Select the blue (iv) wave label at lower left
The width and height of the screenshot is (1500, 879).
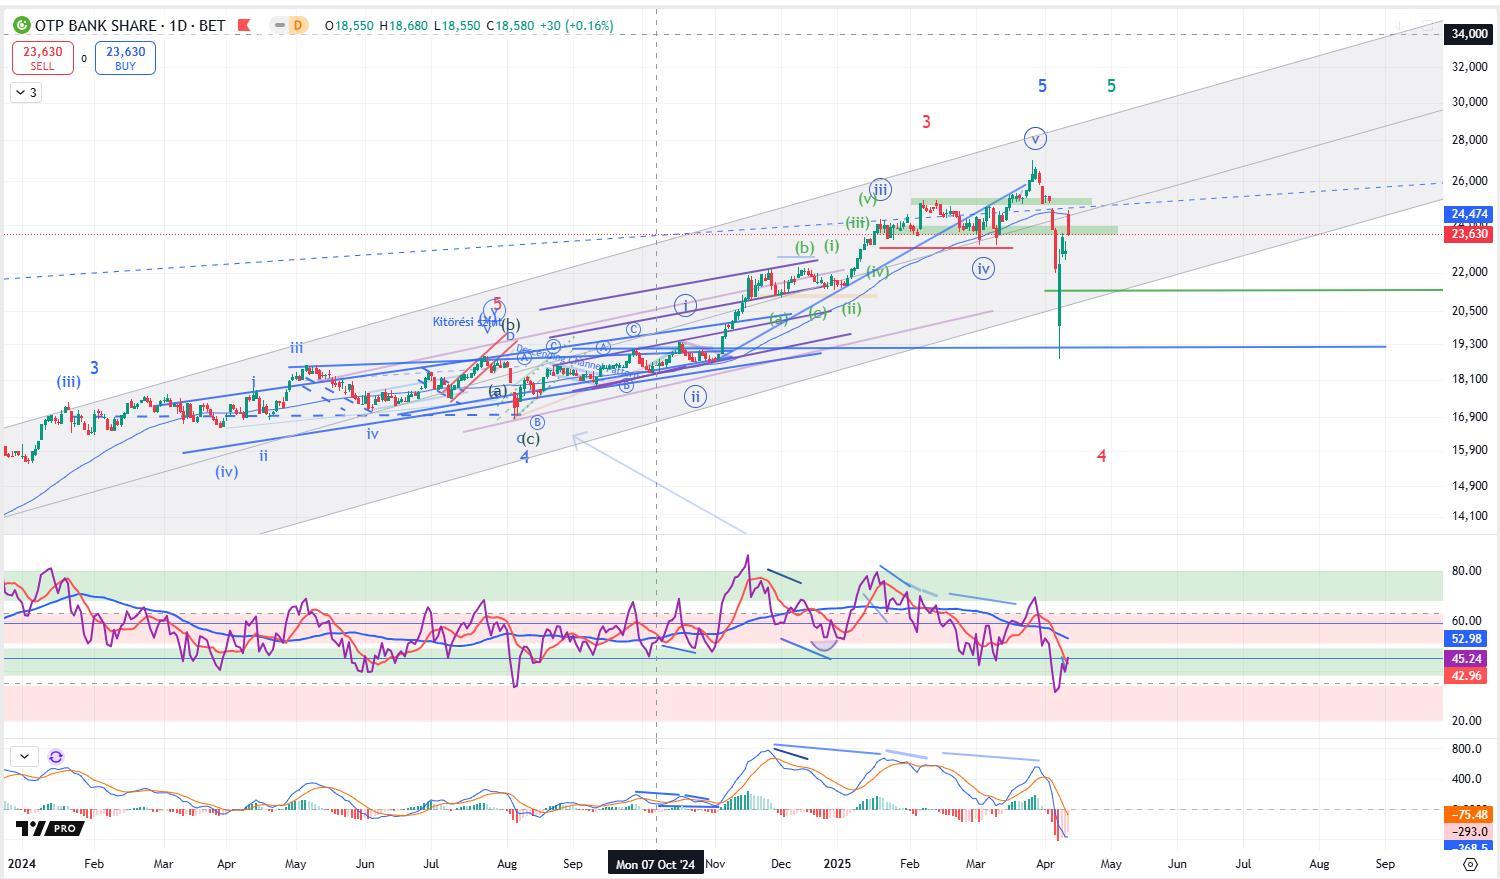pyautogui.click(x=227, y=471)
